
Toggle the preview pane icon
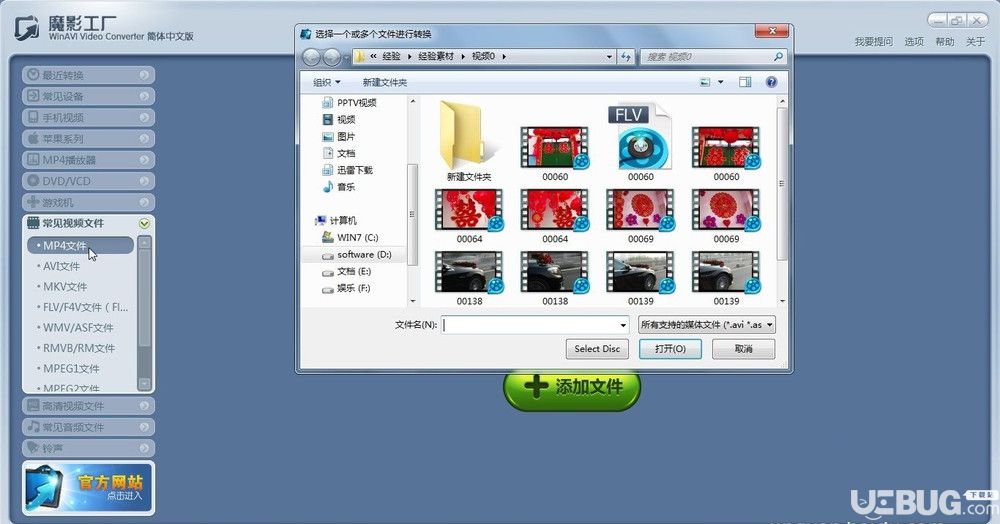coord(745,82)
